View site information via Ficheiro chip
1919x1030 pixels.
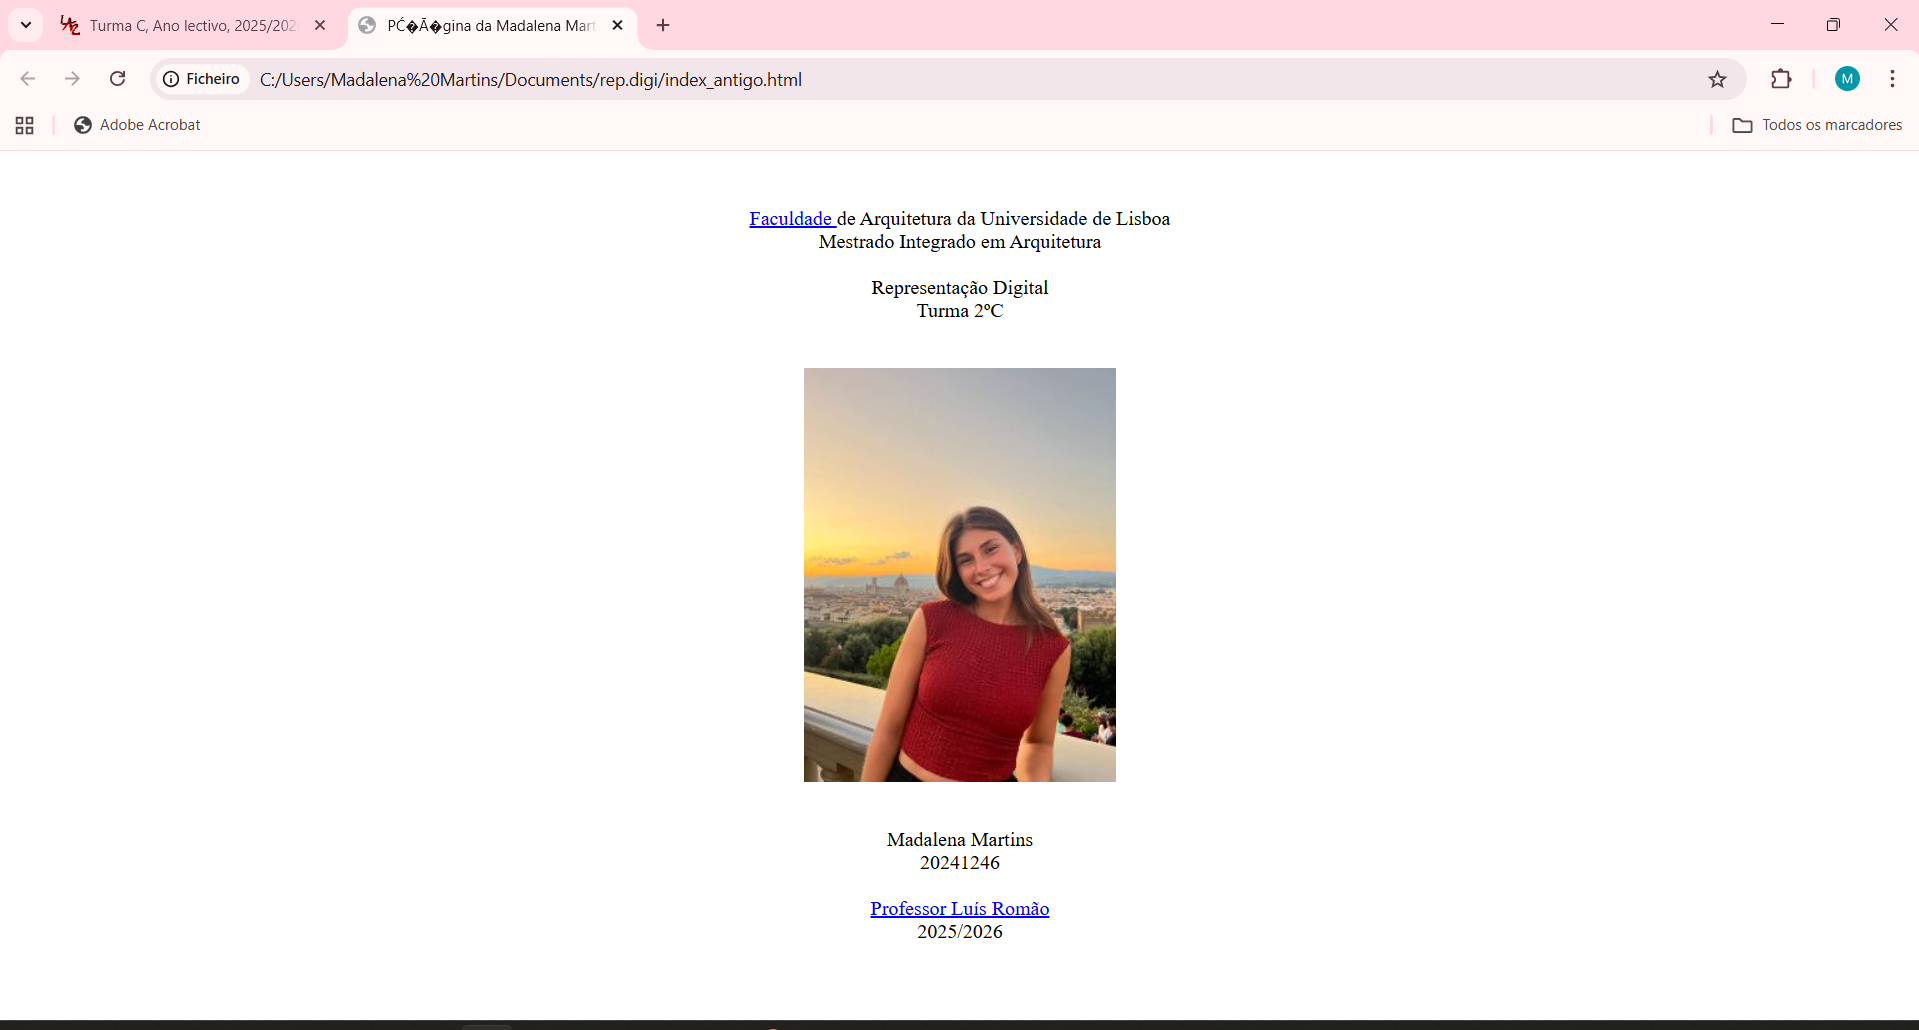pos(202,79)
